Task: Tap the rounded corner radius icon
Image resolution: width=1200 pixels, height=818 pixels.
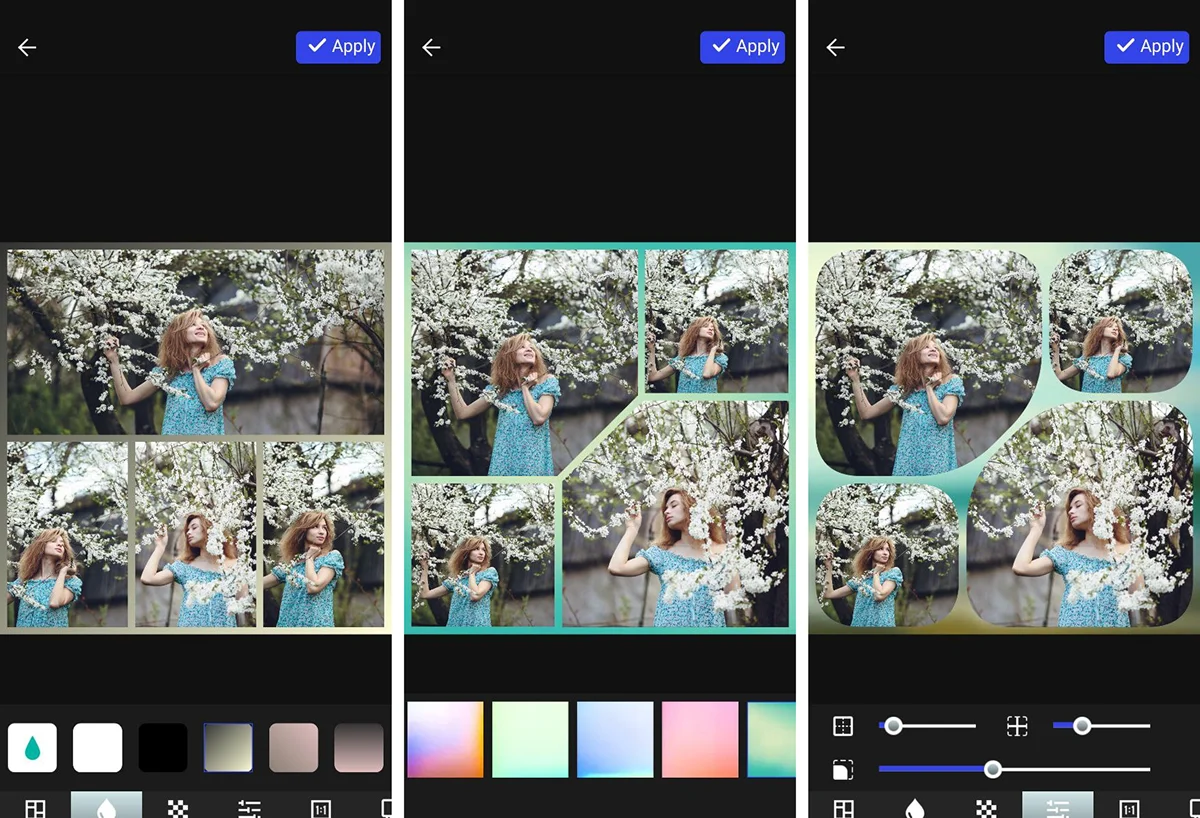Action: point(843,769)
